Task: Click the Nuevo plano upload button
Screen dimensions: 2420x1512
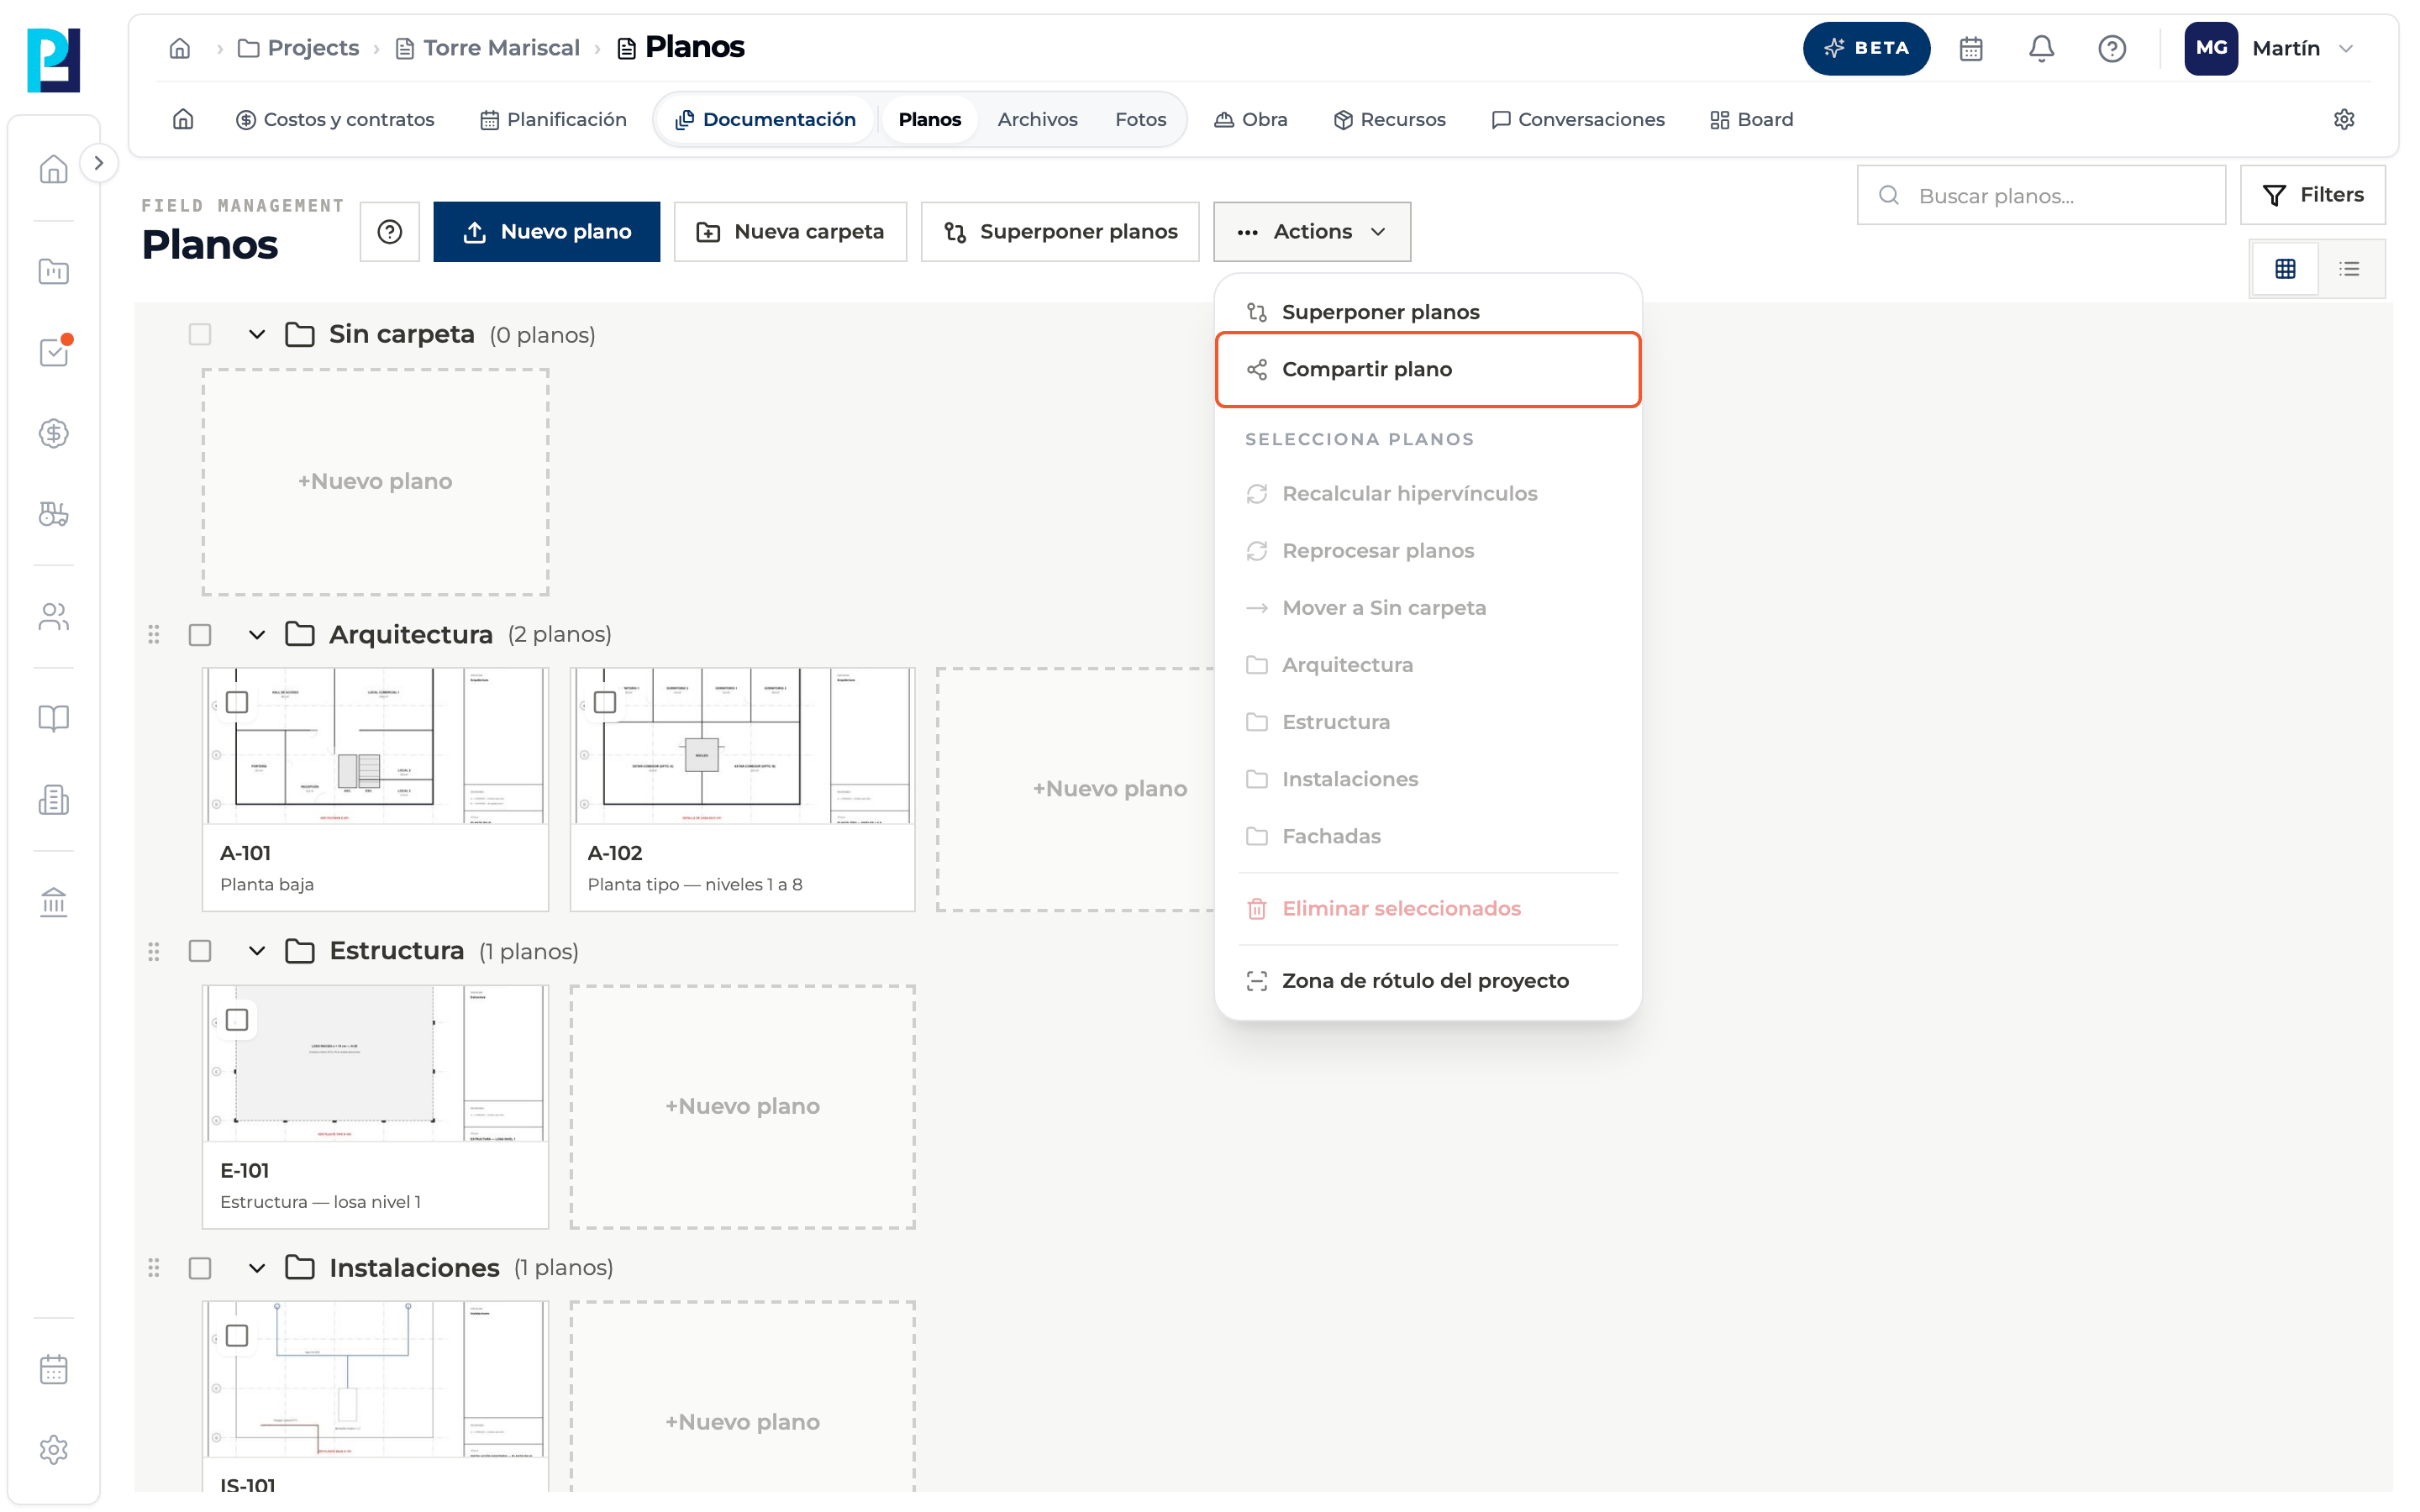Action: (x=546, y=232)
